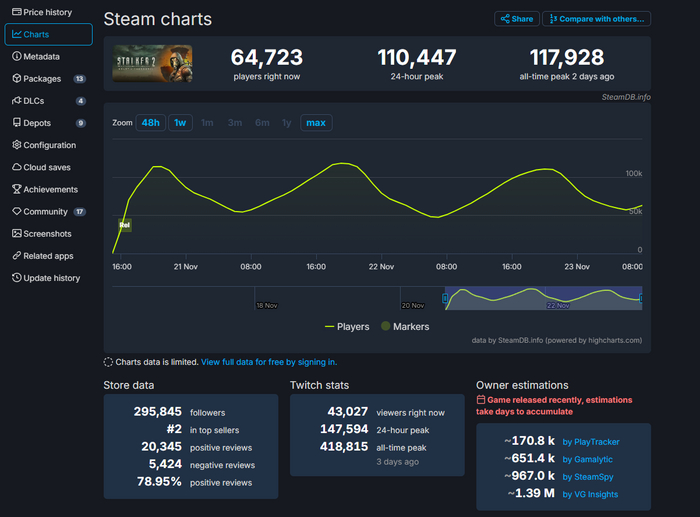Image resolution: width=700 pixels, height=517 pixels.
Task: Click View full data by signing in link
Action: (269, 362)
